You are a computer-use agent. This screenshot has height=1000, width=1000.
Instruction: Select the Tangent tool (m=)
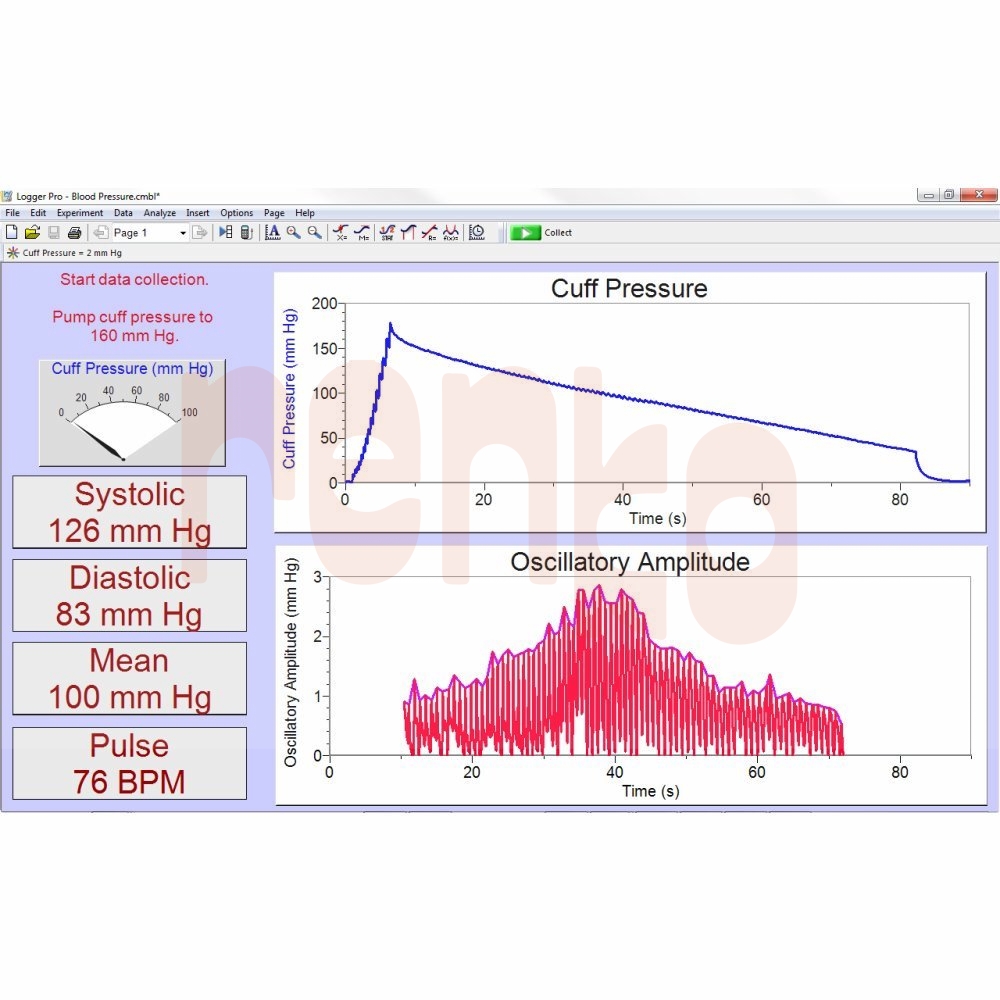363,233
